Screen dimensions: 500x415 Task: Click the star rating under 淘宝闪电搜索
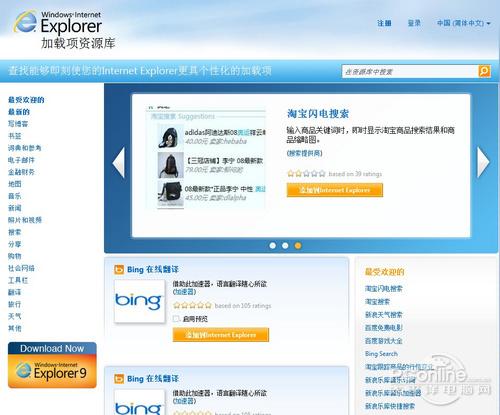[306, 173]
